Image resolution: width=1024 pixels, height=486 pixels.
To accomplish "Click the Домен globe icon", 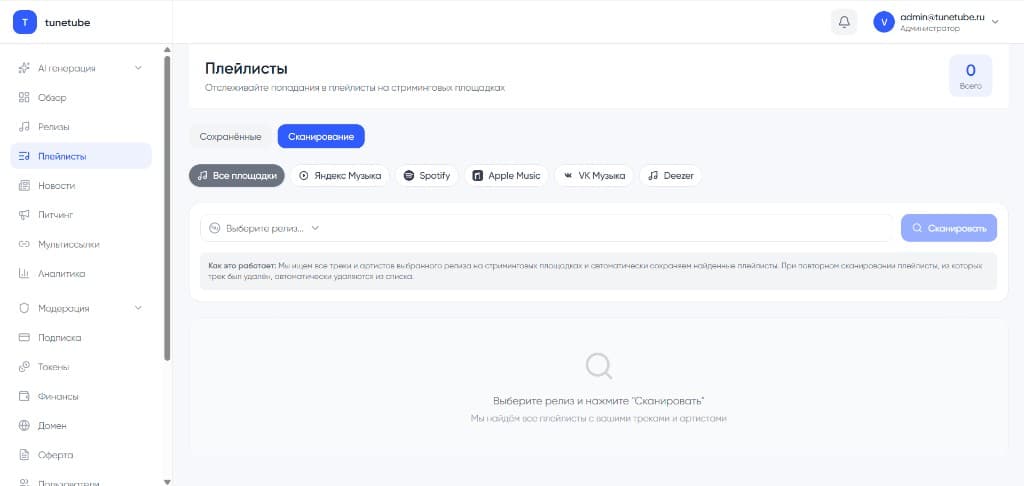I will [24, 426].
